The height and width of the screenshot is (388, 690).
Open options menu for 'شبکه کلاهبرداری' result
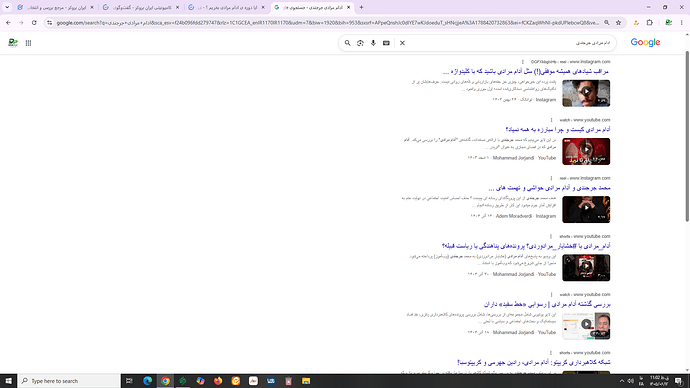click(551, 353)
